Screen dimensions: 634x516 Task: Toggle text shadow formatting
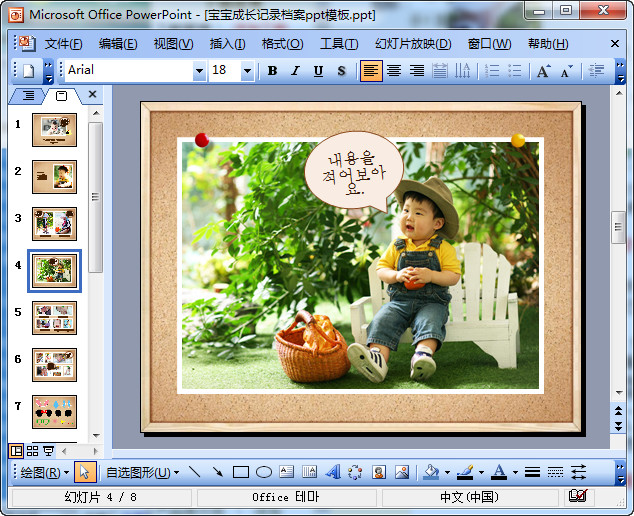click(x=342, y=71)
